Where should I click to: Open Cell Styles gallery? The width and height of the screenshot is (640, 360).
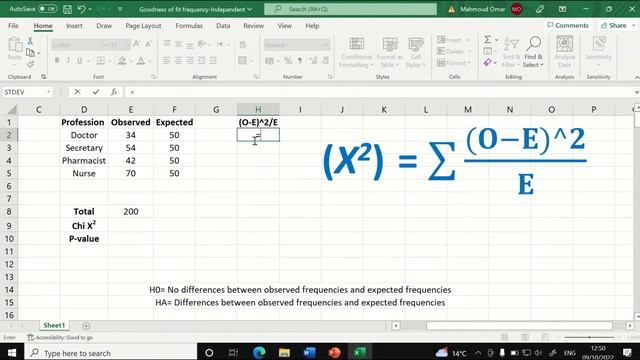coord(416,53)
